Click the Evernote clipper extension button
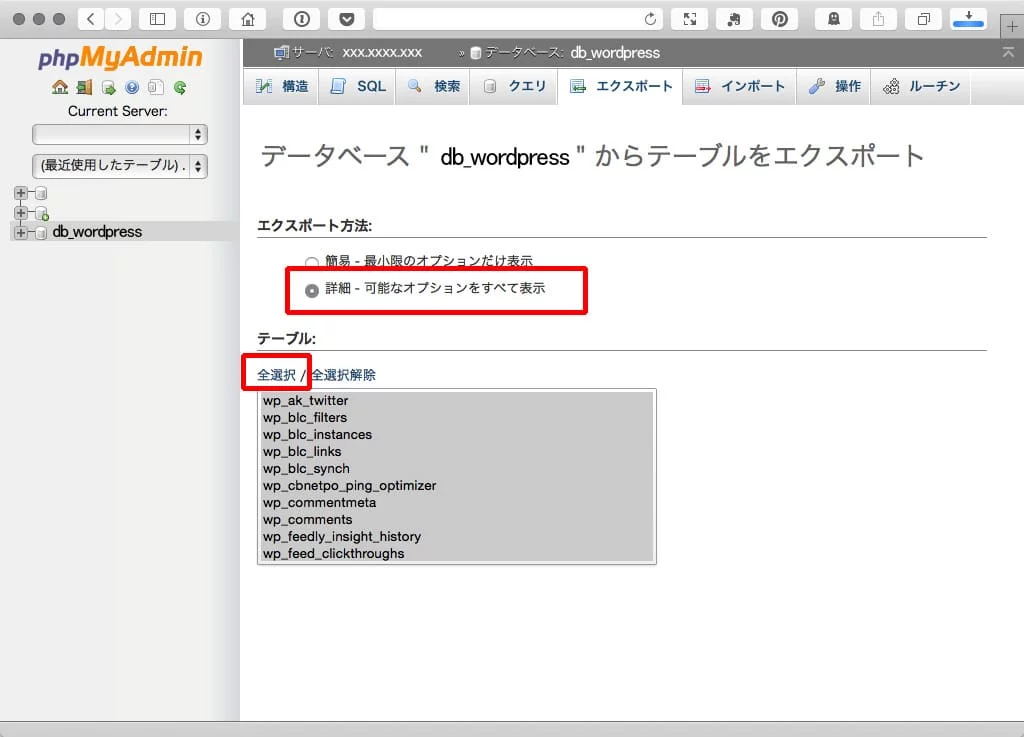The image size is (1024, 737). click(x=734, y=19)
